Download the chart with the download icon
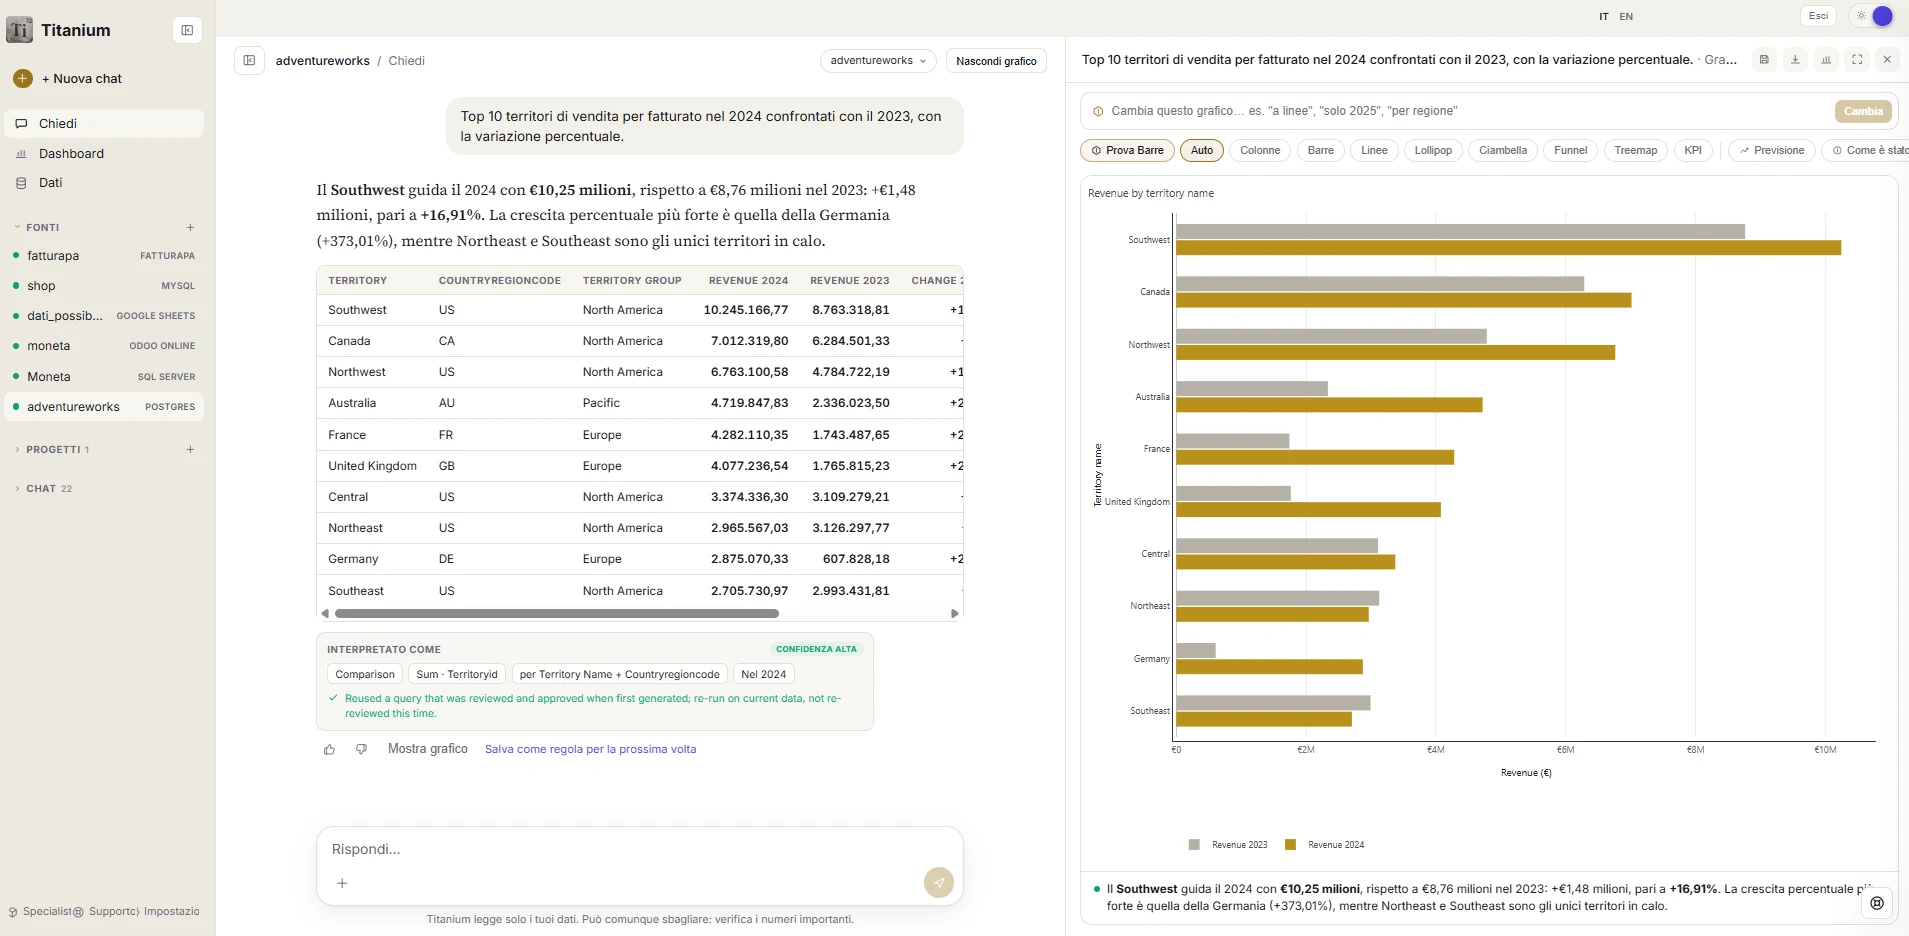1909x936 pixels. (1795, 60)
